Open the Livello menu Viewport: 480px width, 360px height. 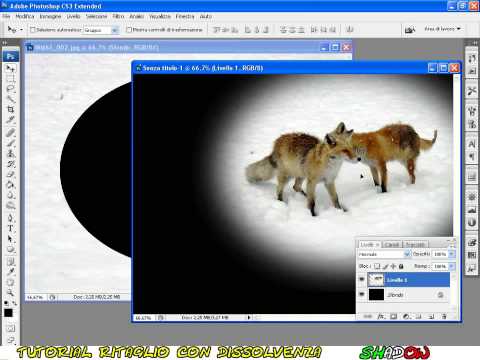click(73, 16)
